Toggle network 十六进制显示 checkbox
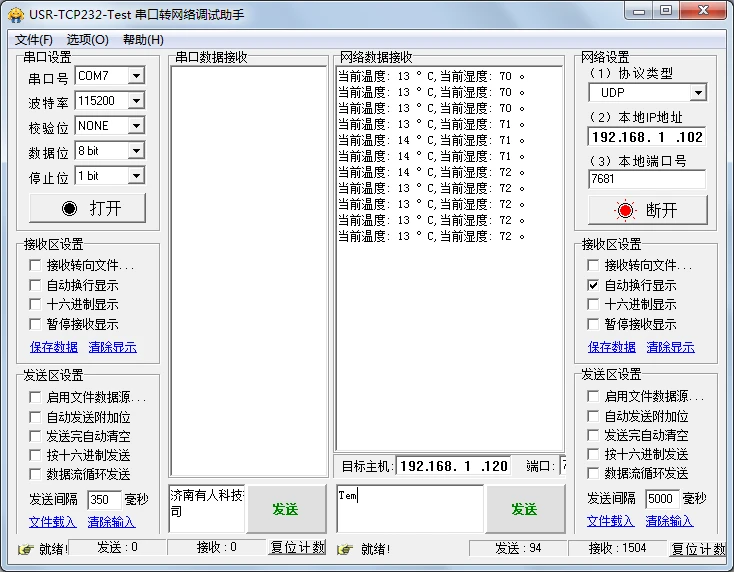This screenshot has height=572, width=734. point(593,304)
